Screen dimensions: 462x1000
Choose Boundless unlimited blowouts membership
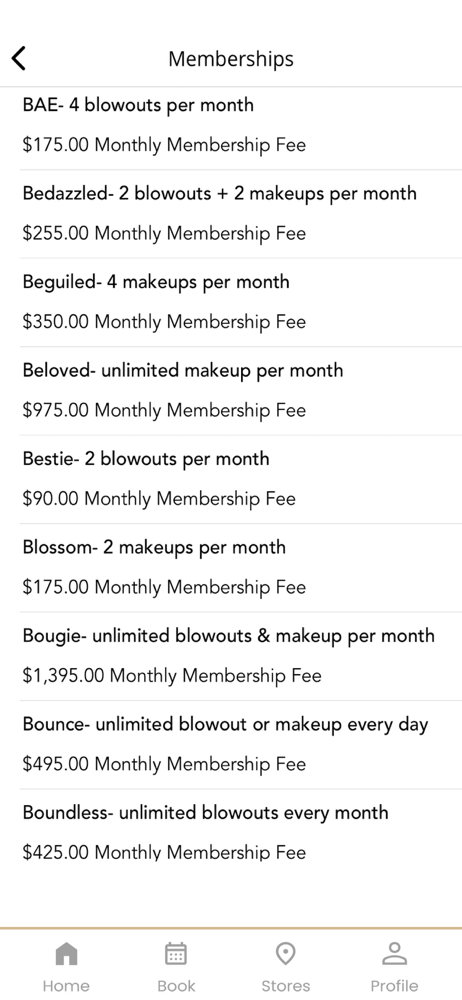(x=231, y=834)
